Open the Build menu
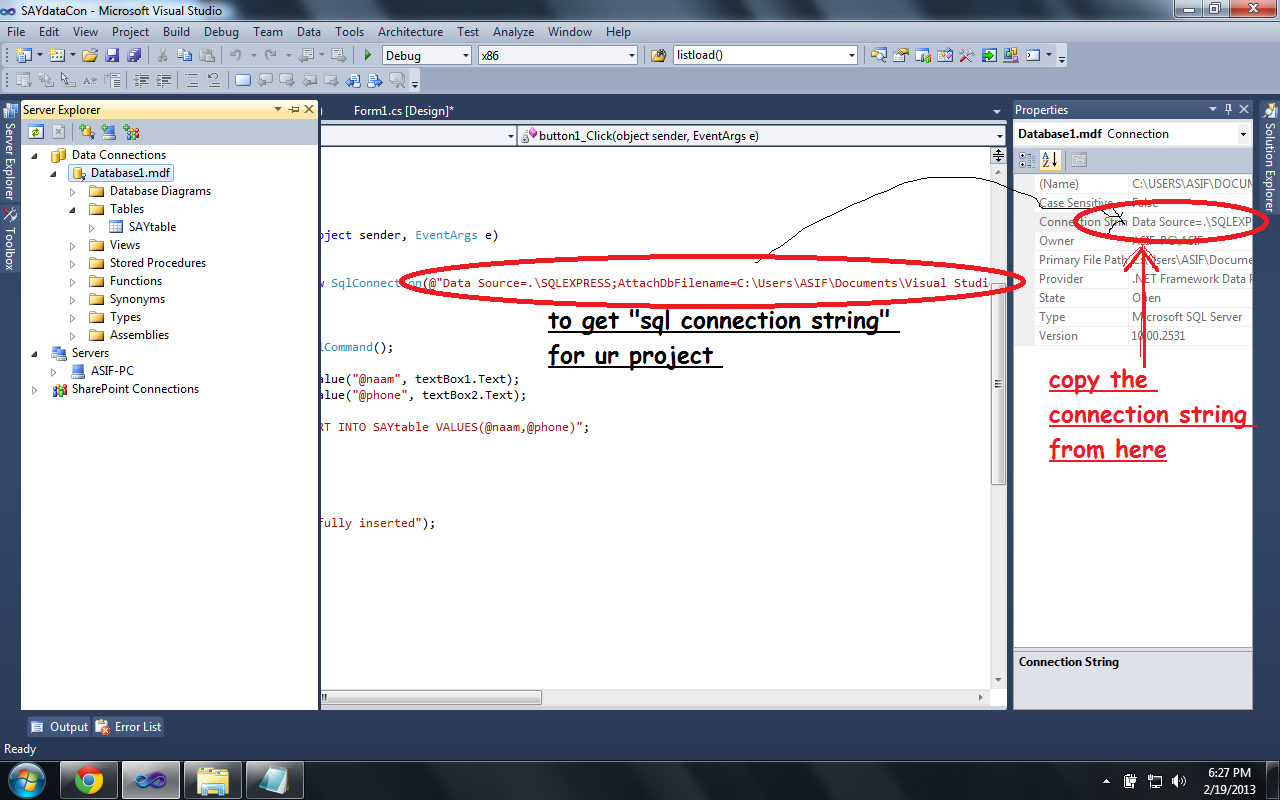Image resolution: width=1280 pixels, height=800 pixels. pos(176,32)
